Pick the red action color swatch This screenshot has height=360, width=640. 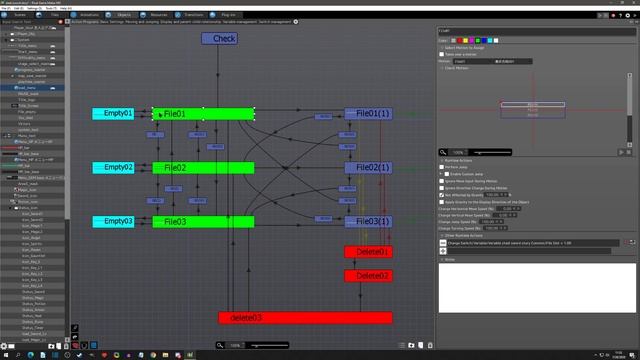coord(459,40)
